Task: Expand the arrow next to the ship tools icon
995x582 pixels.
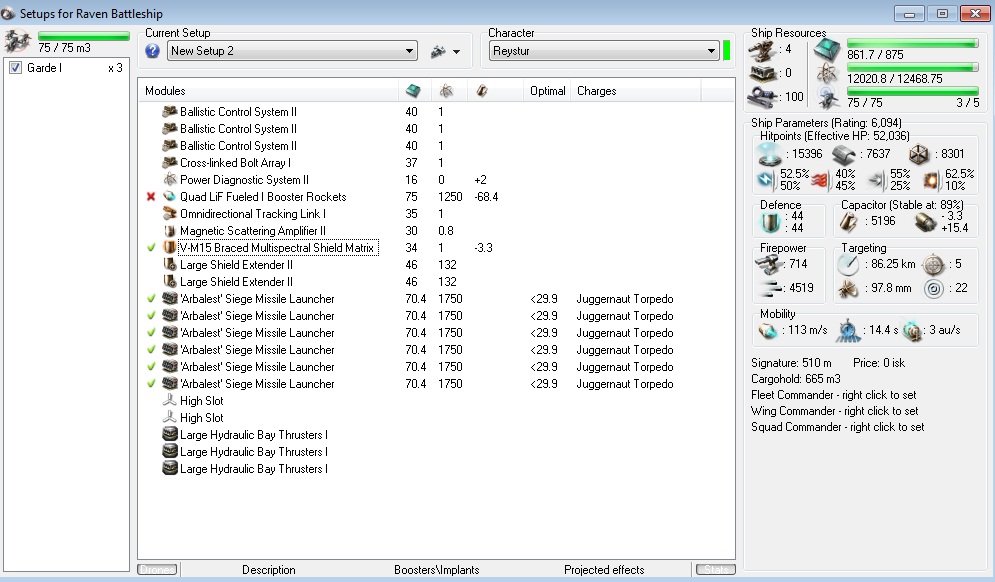Action: [x=456, y=52]
